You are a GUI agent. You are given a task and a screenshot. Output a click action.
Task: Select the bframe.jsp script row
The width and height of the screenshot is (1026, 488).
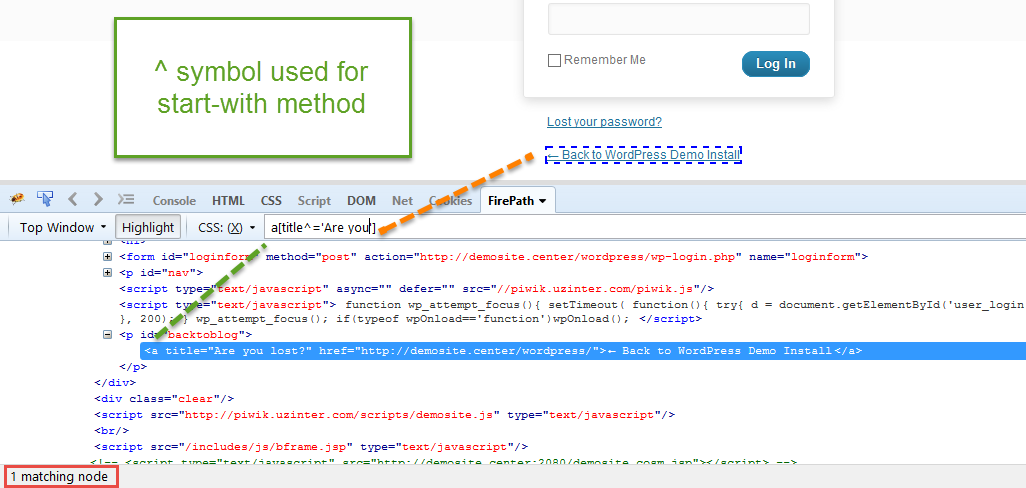311,447
